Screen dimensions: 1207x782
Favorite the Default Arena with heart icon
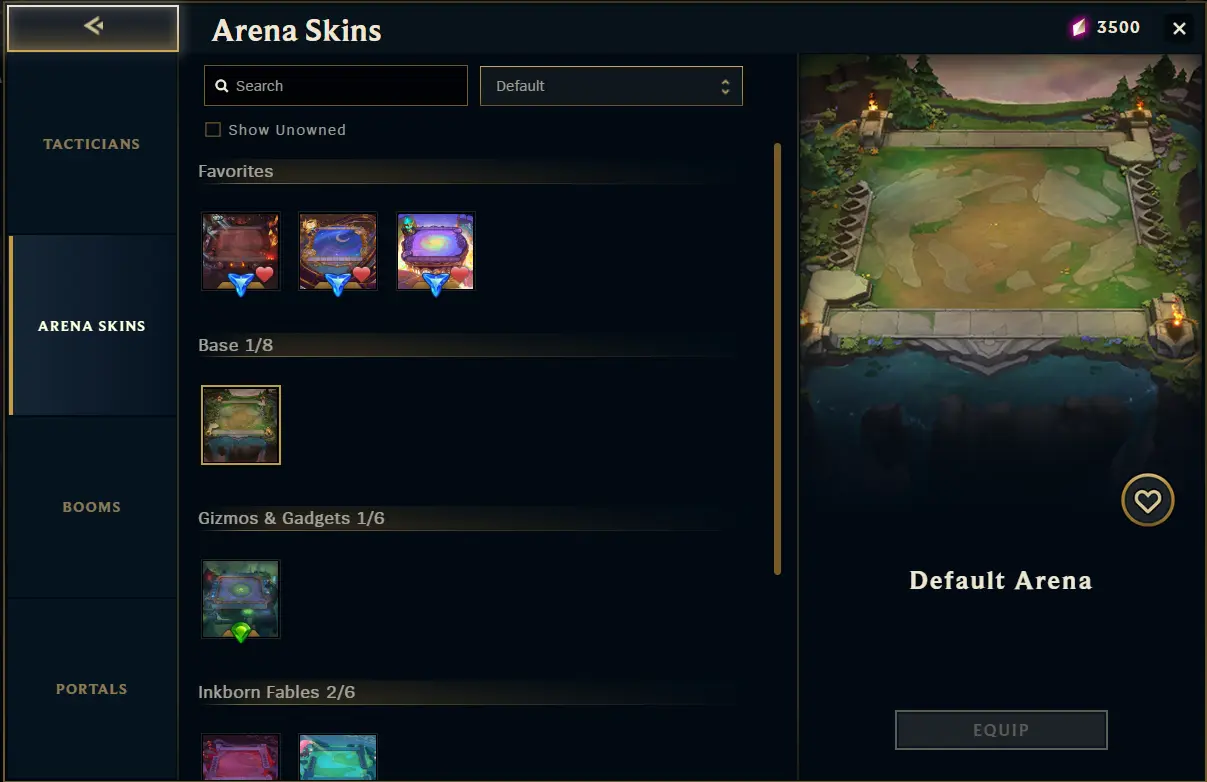1147,500
